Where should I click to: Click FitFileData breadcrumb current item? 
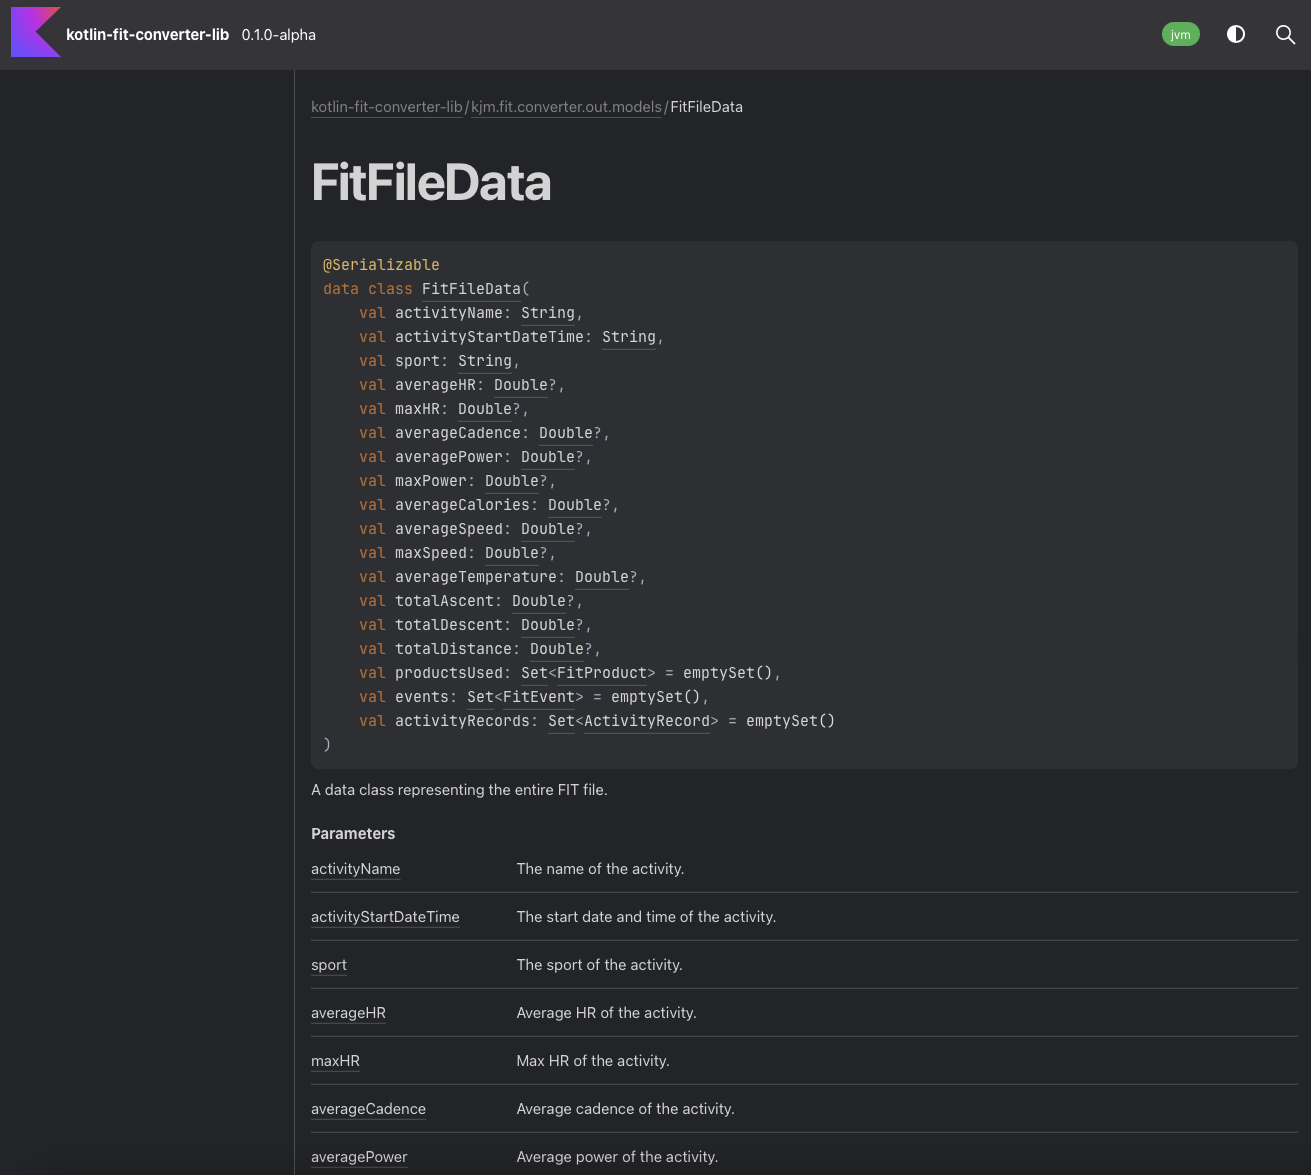[707, 107]
